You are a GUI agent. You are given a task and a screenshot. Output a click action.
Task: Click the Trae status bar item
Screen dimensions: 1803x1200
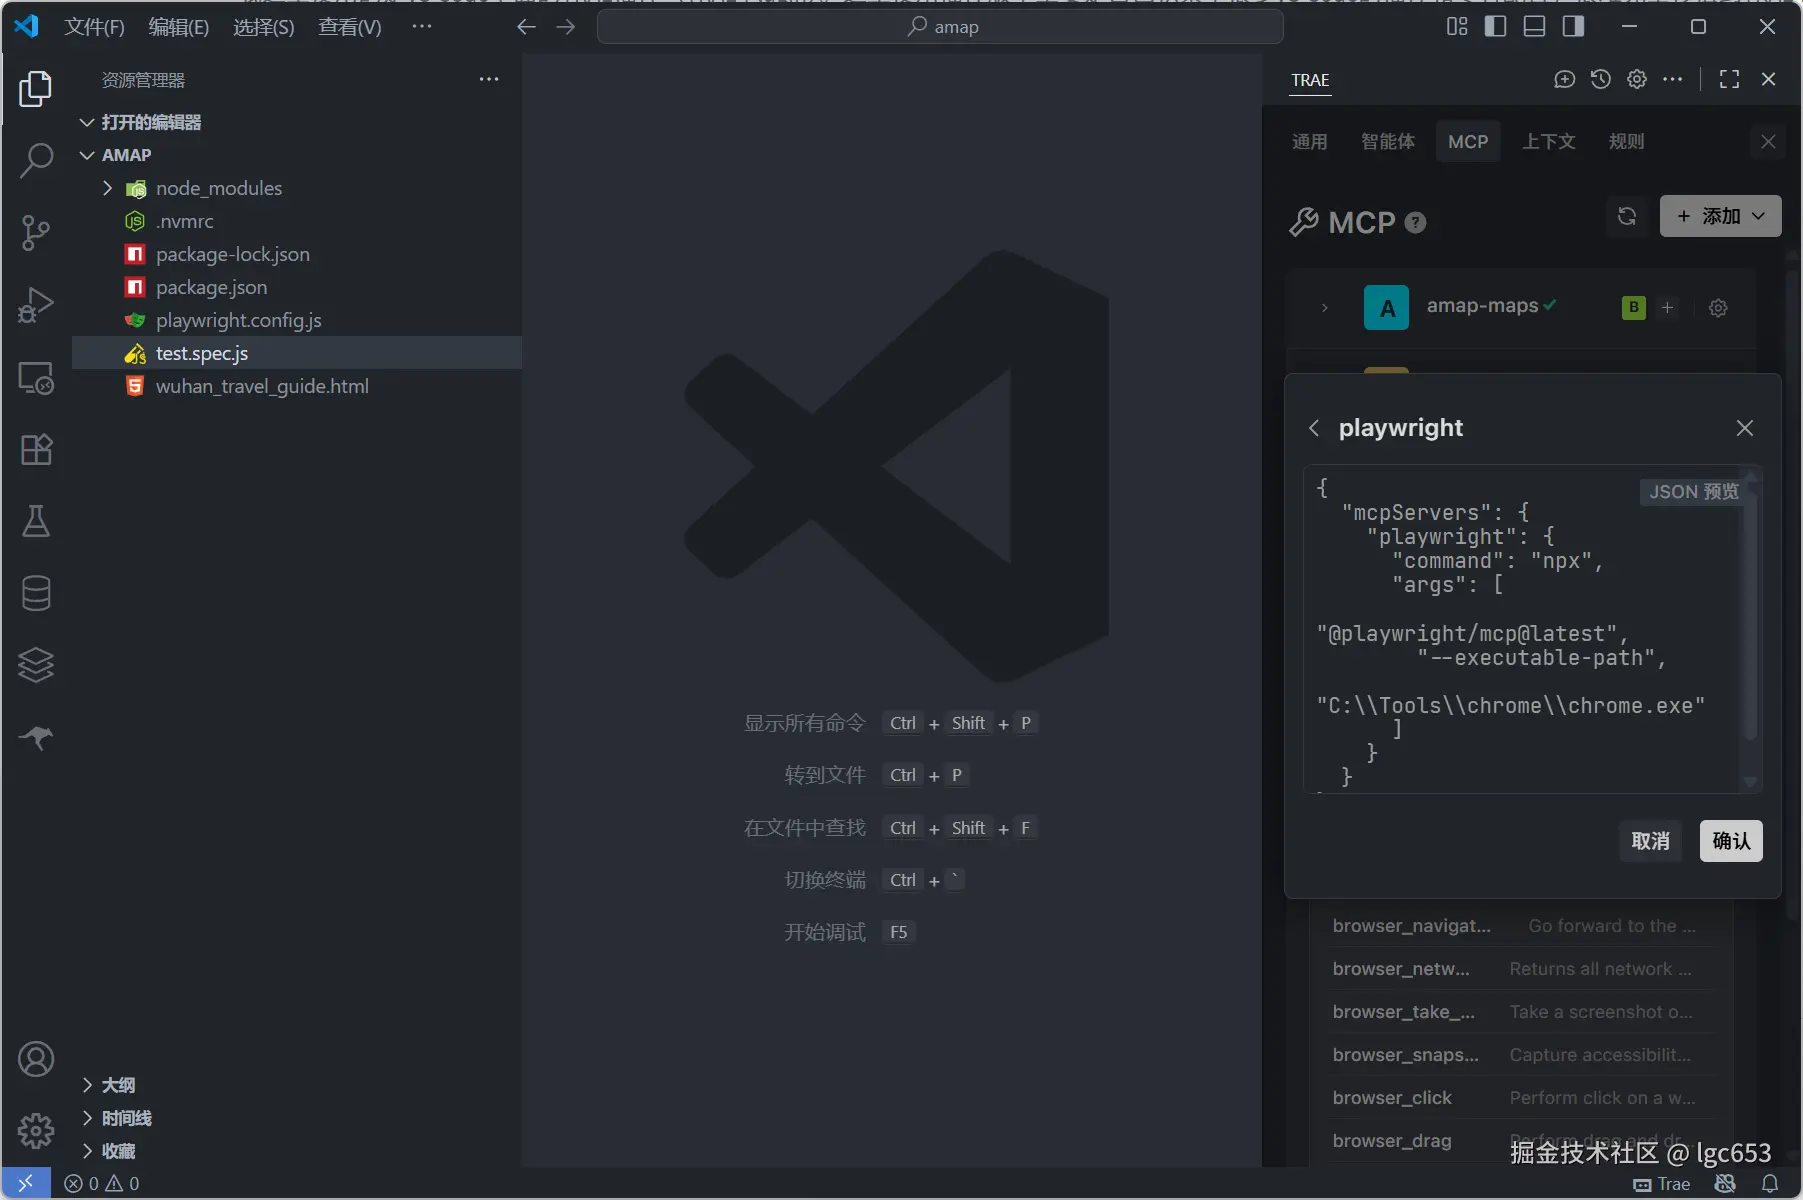pos(1662,1184)
